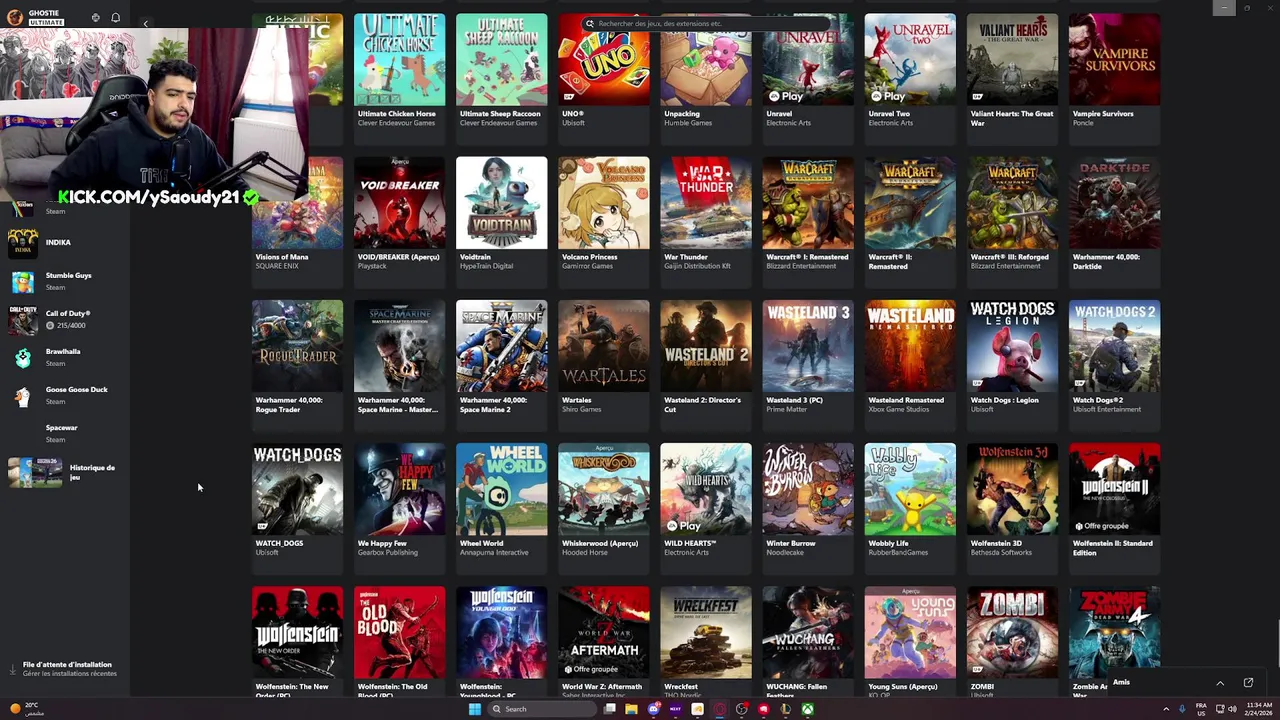Image resolution: width=1280 pixels, height=720 pixels.
Task: Open the GHOSTIE profile avatar
Action: click(x=14, y=17)
